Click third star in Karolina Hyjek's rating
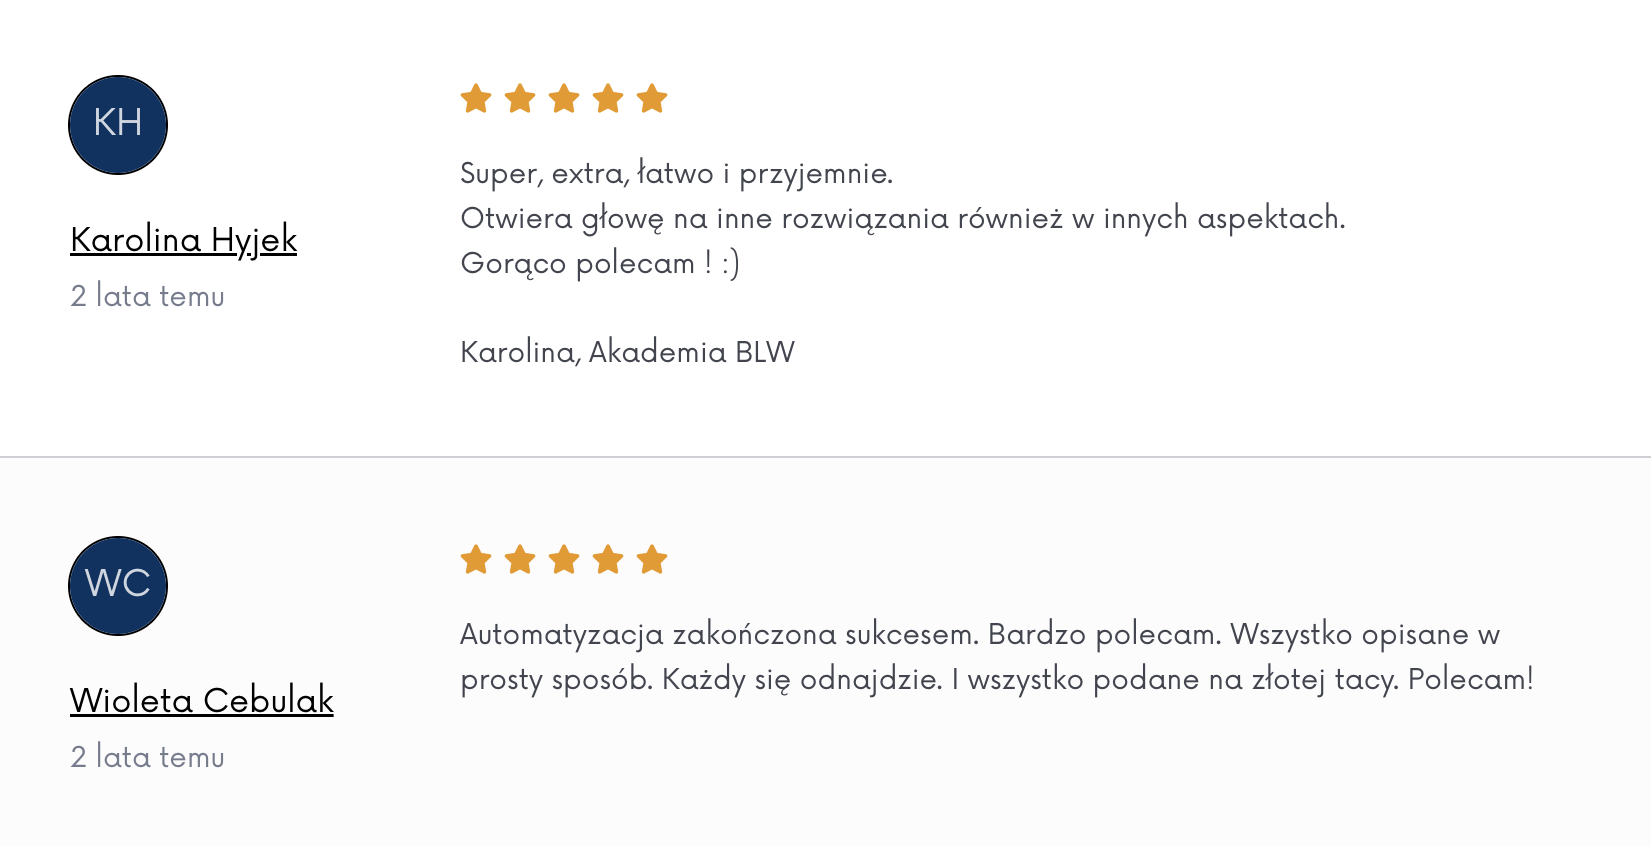The image size is (1651, 846). pyautogui.click(x=564, y=99)
